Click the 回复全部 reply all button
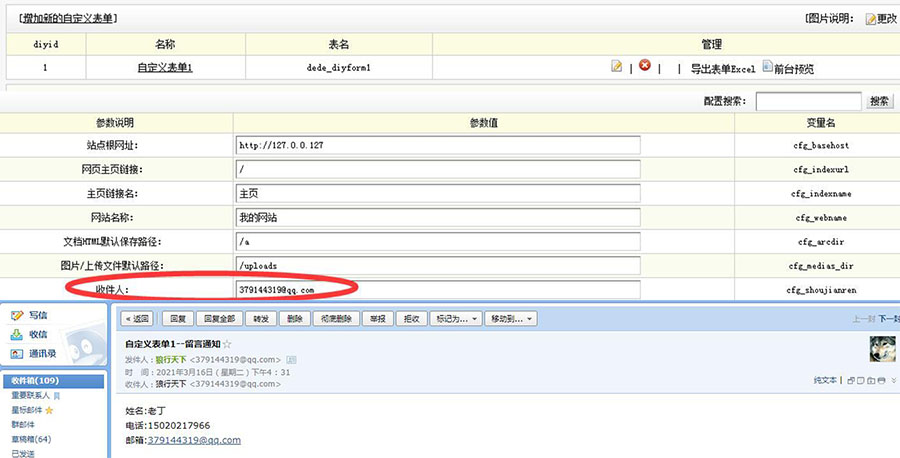This screenshot has width=900, height=458. point(219,319)
